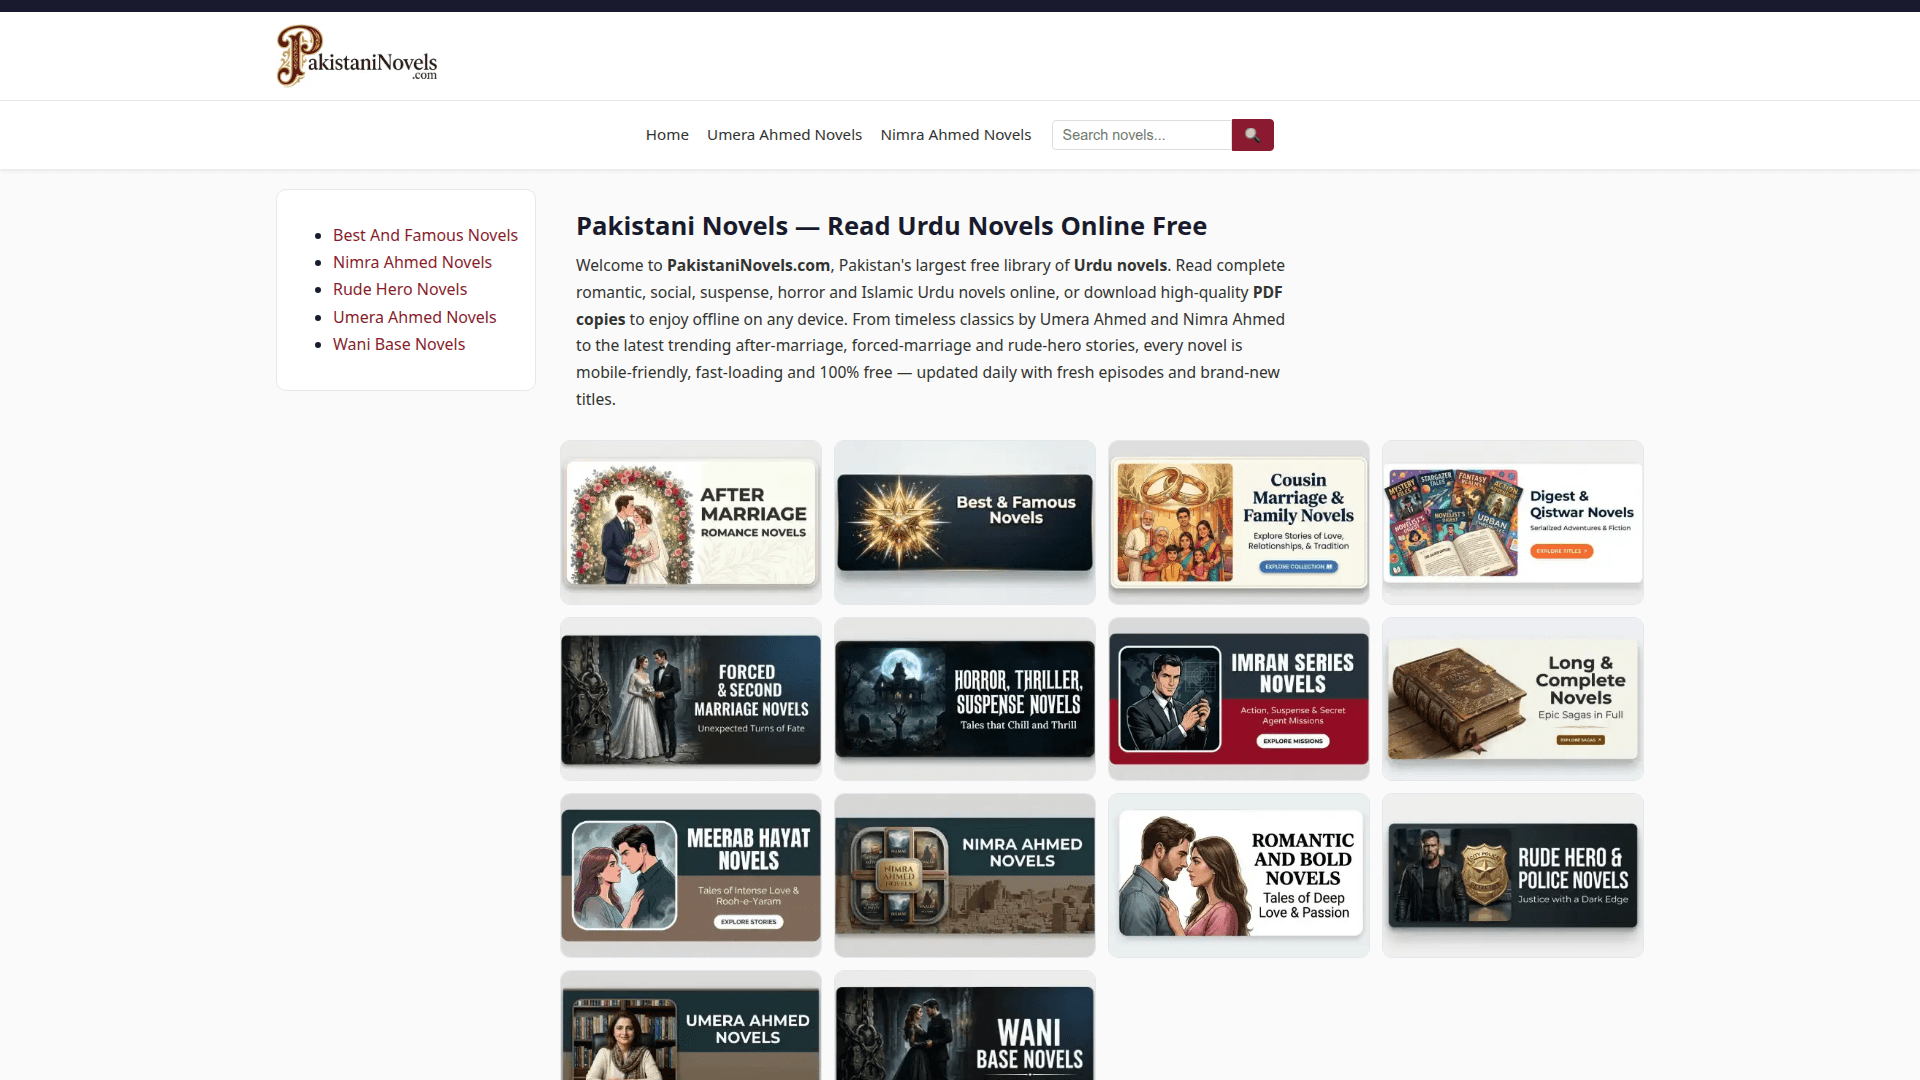Open Forced & Second Marriage Novels banner
The image size is (1920, 1080).
click(691, 699)
